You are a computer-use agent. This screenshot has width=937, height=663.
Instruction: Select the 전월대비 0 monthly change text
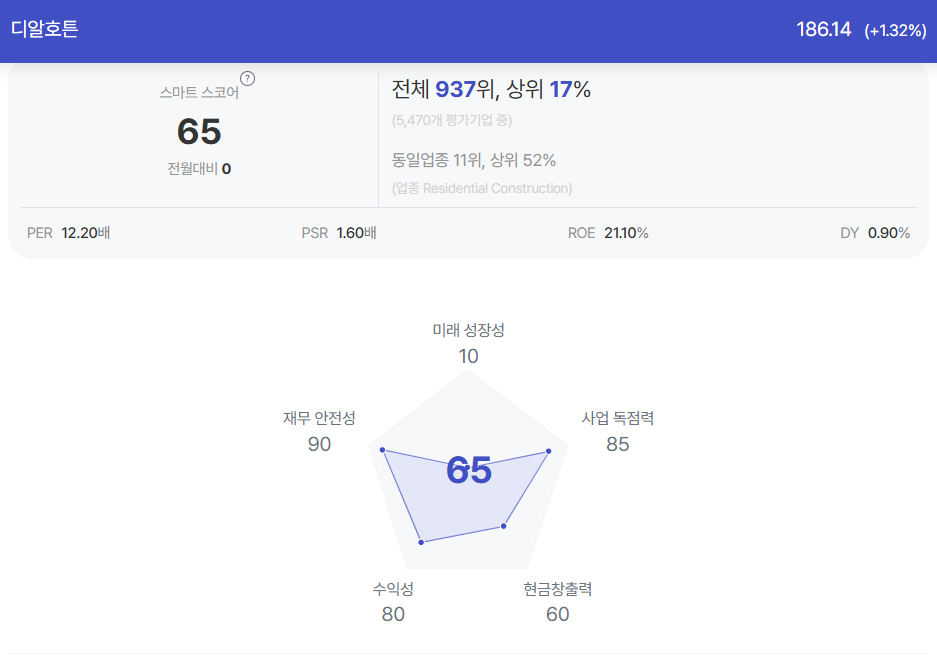point(199,169)
